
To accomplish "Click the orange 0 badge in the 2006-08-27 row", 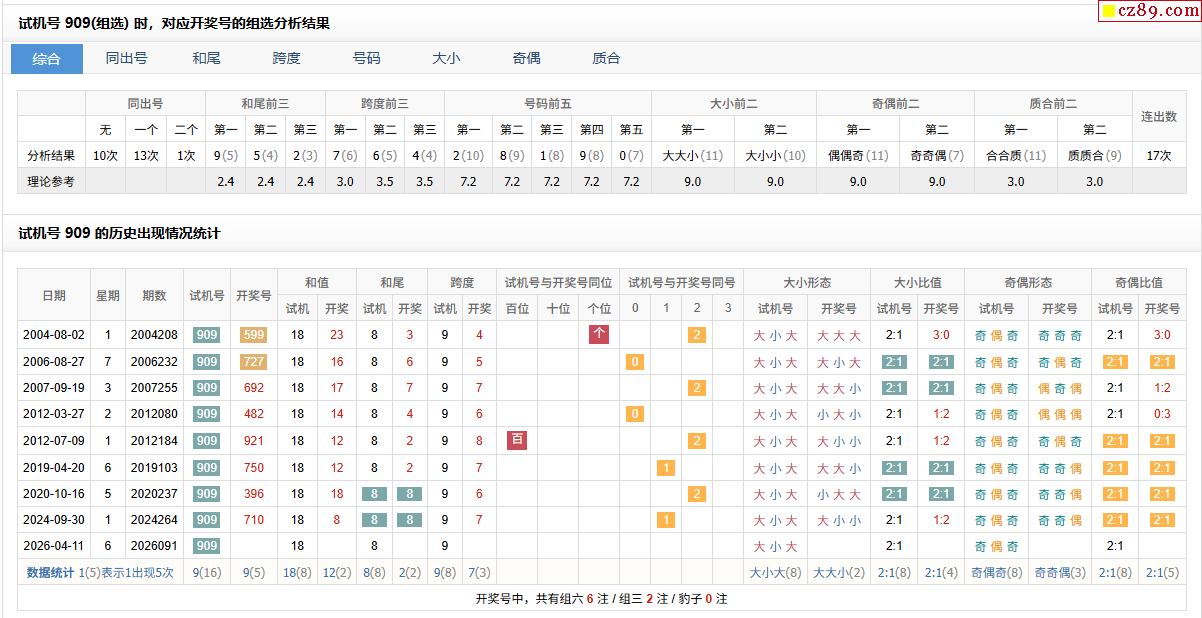I will pos(634,362).
